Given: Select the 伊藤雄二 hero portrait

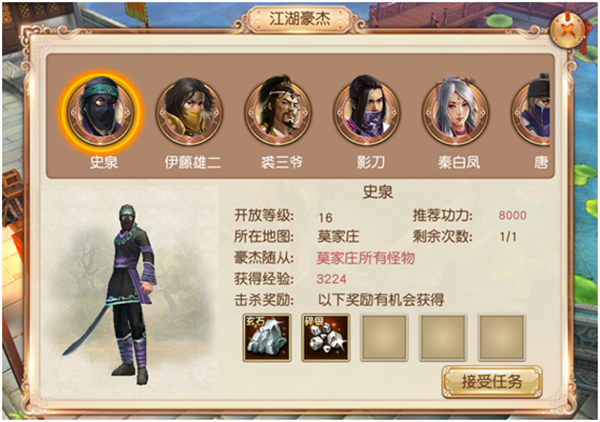Looking at the screenshot, I should tap(189, 112).
